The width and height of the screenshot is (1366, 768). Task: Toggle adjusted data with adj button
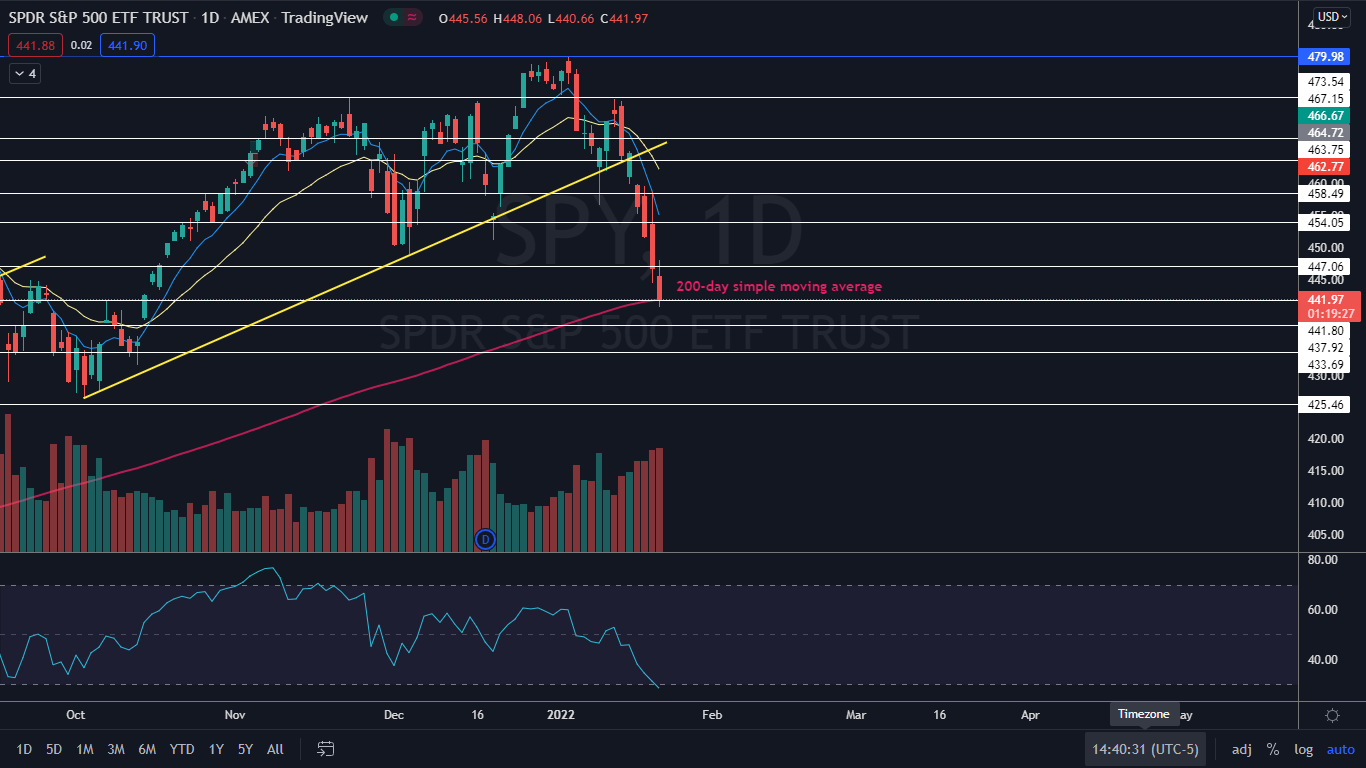point(1241,749)
